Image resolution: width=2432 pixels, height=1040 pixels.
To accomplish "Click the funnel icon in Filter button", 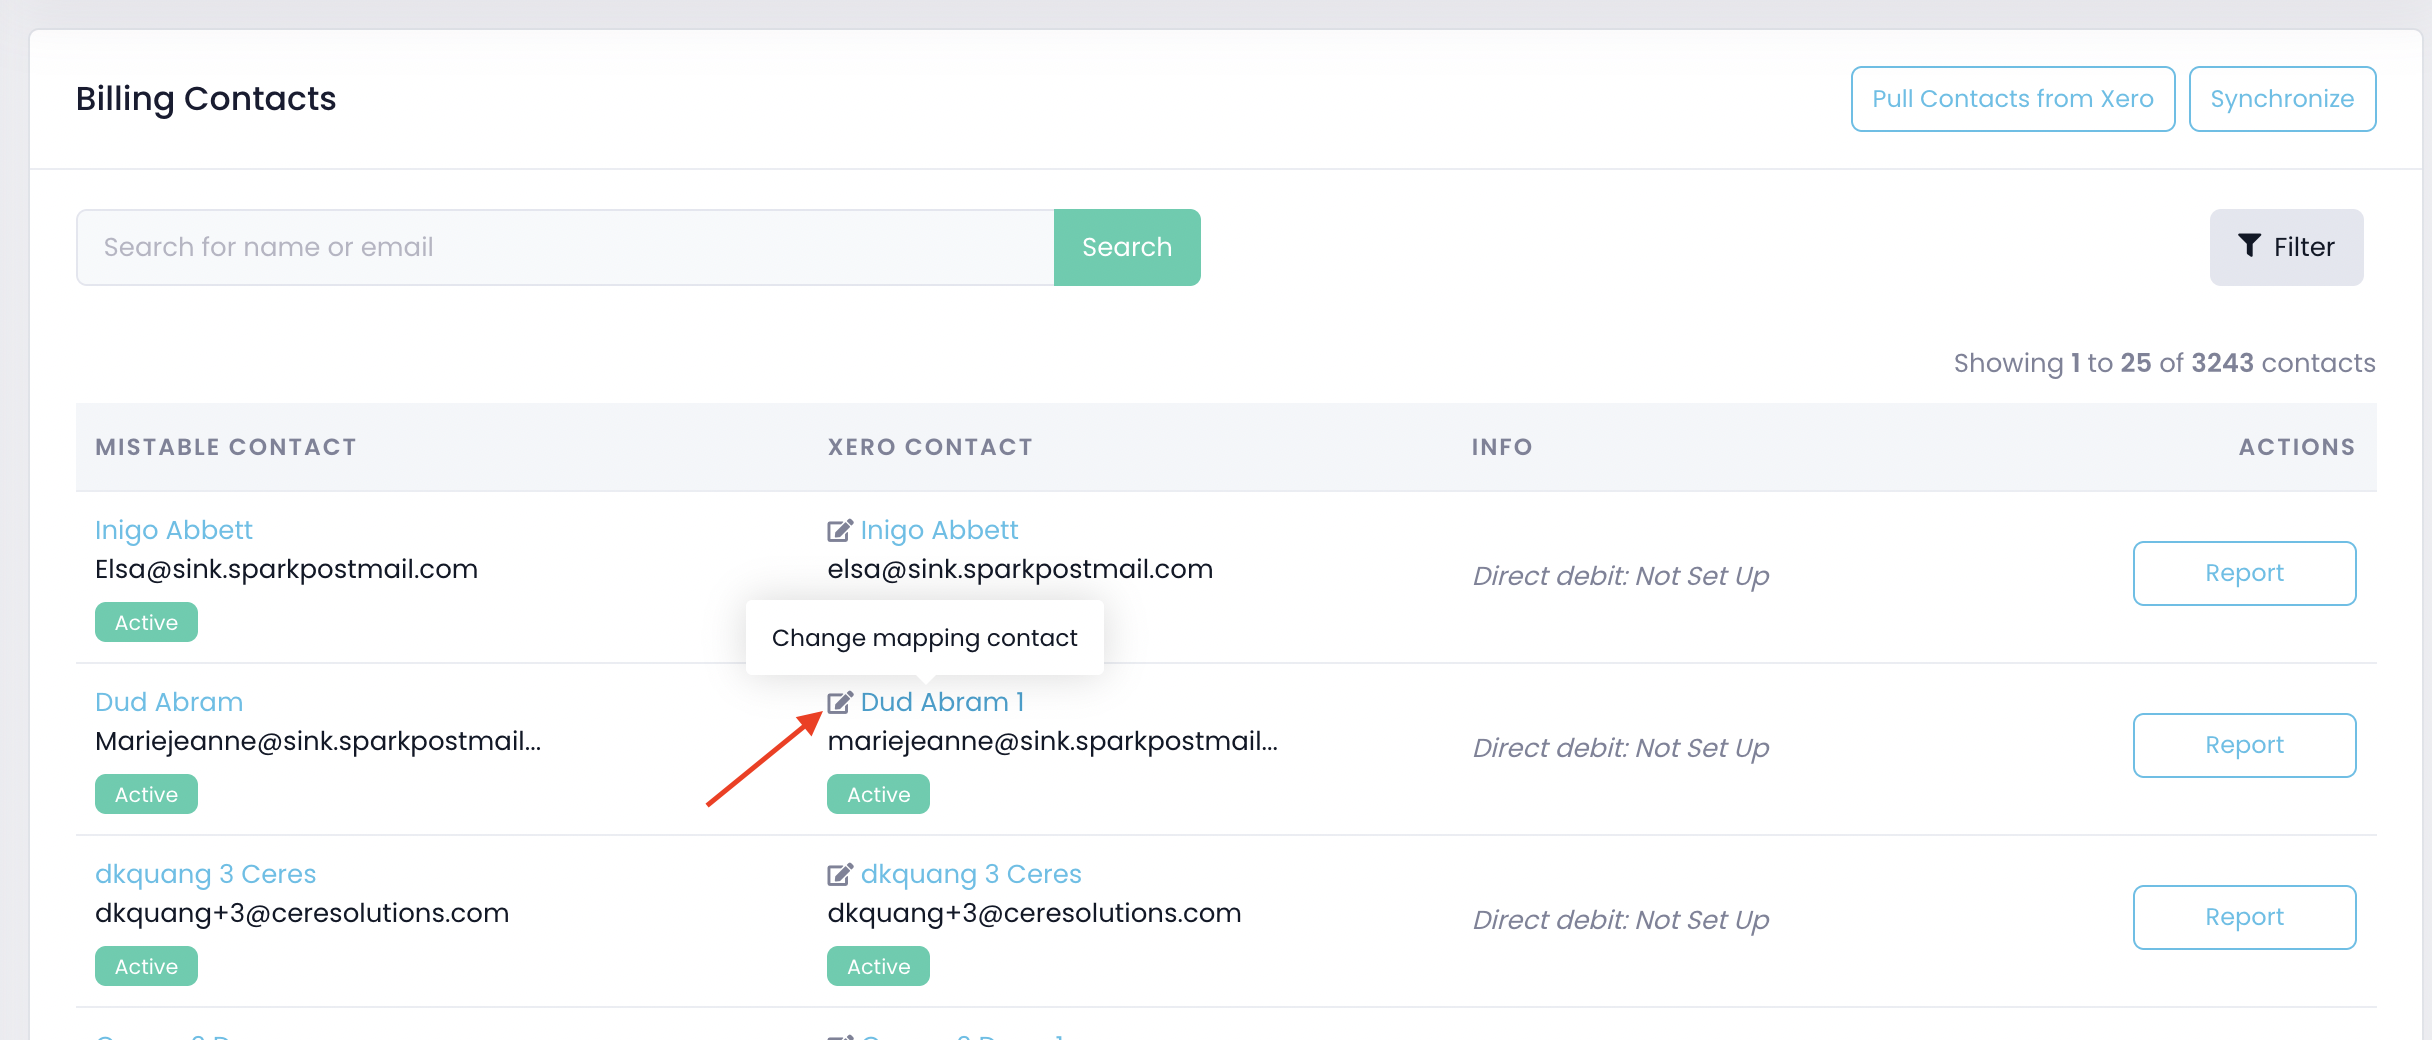I will (2249, 246).
